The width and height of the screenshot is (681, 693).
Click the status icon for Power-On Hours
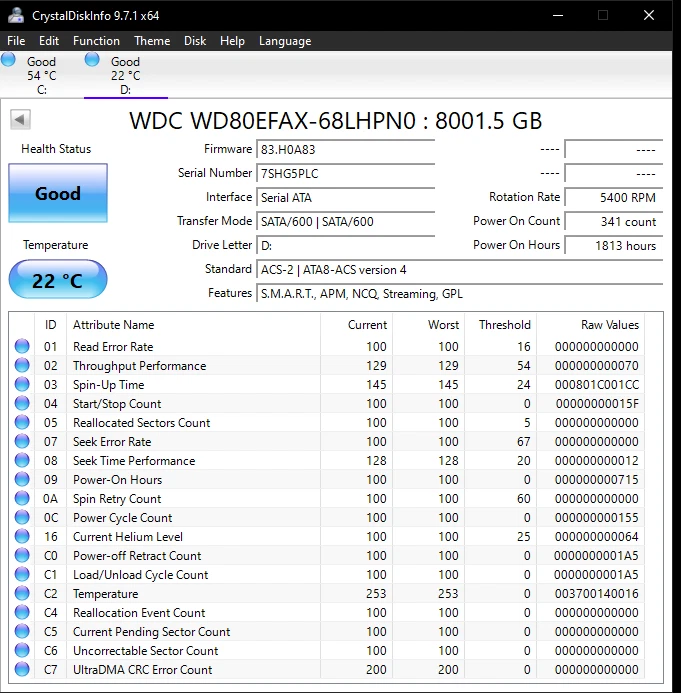pos(22,479)
